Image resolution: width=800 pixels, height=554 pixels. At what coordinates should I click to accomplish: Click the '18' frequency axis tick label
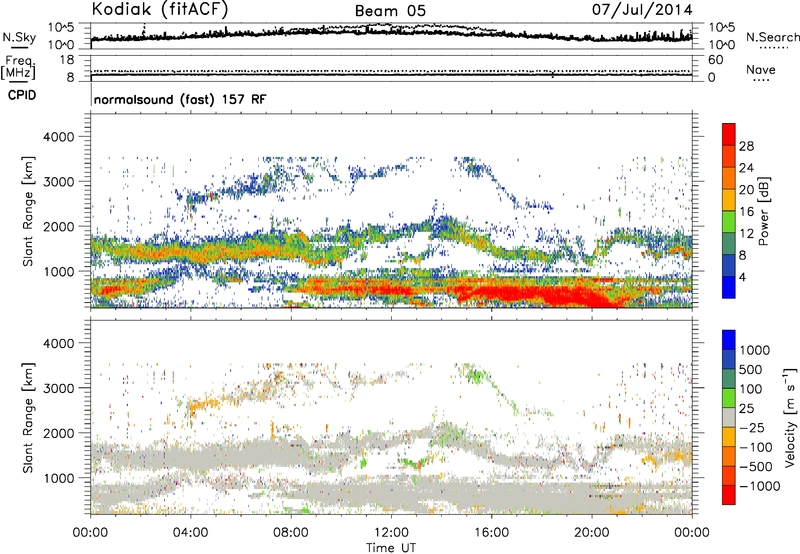click(x=67, y=60)
